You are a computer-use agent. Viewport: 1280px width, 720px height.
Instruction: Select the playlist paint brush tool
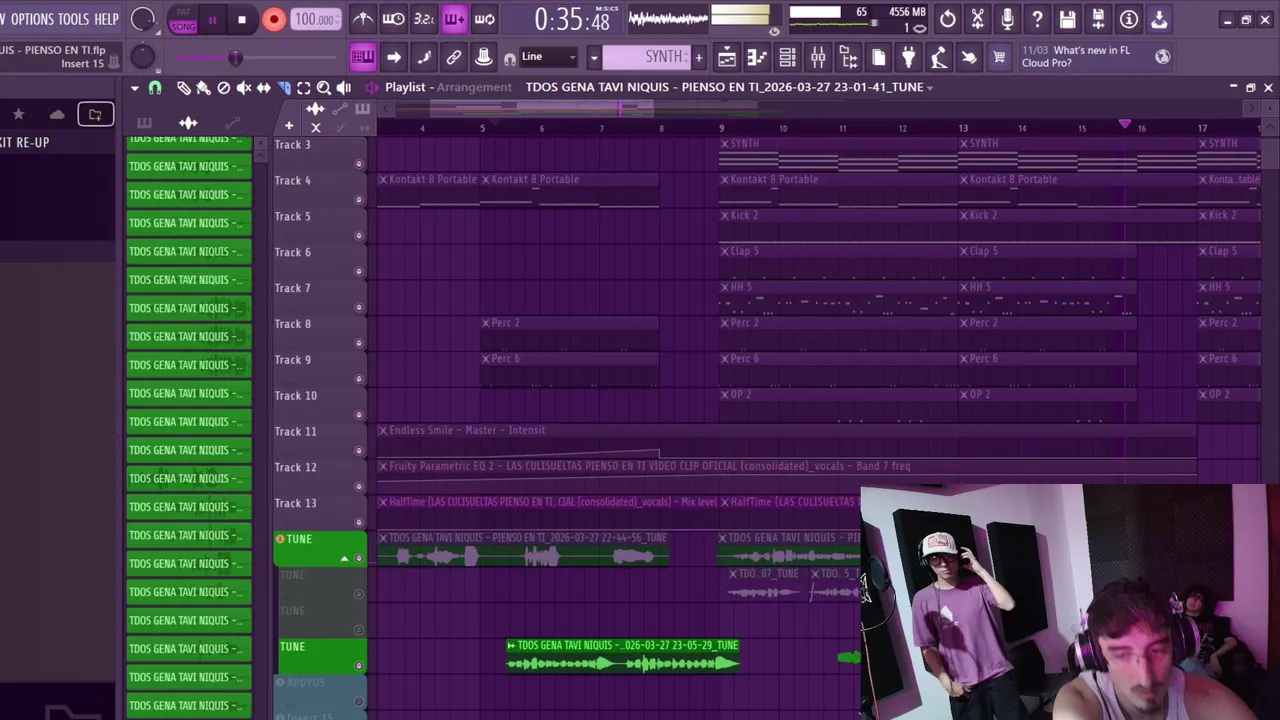pos(203,88)
